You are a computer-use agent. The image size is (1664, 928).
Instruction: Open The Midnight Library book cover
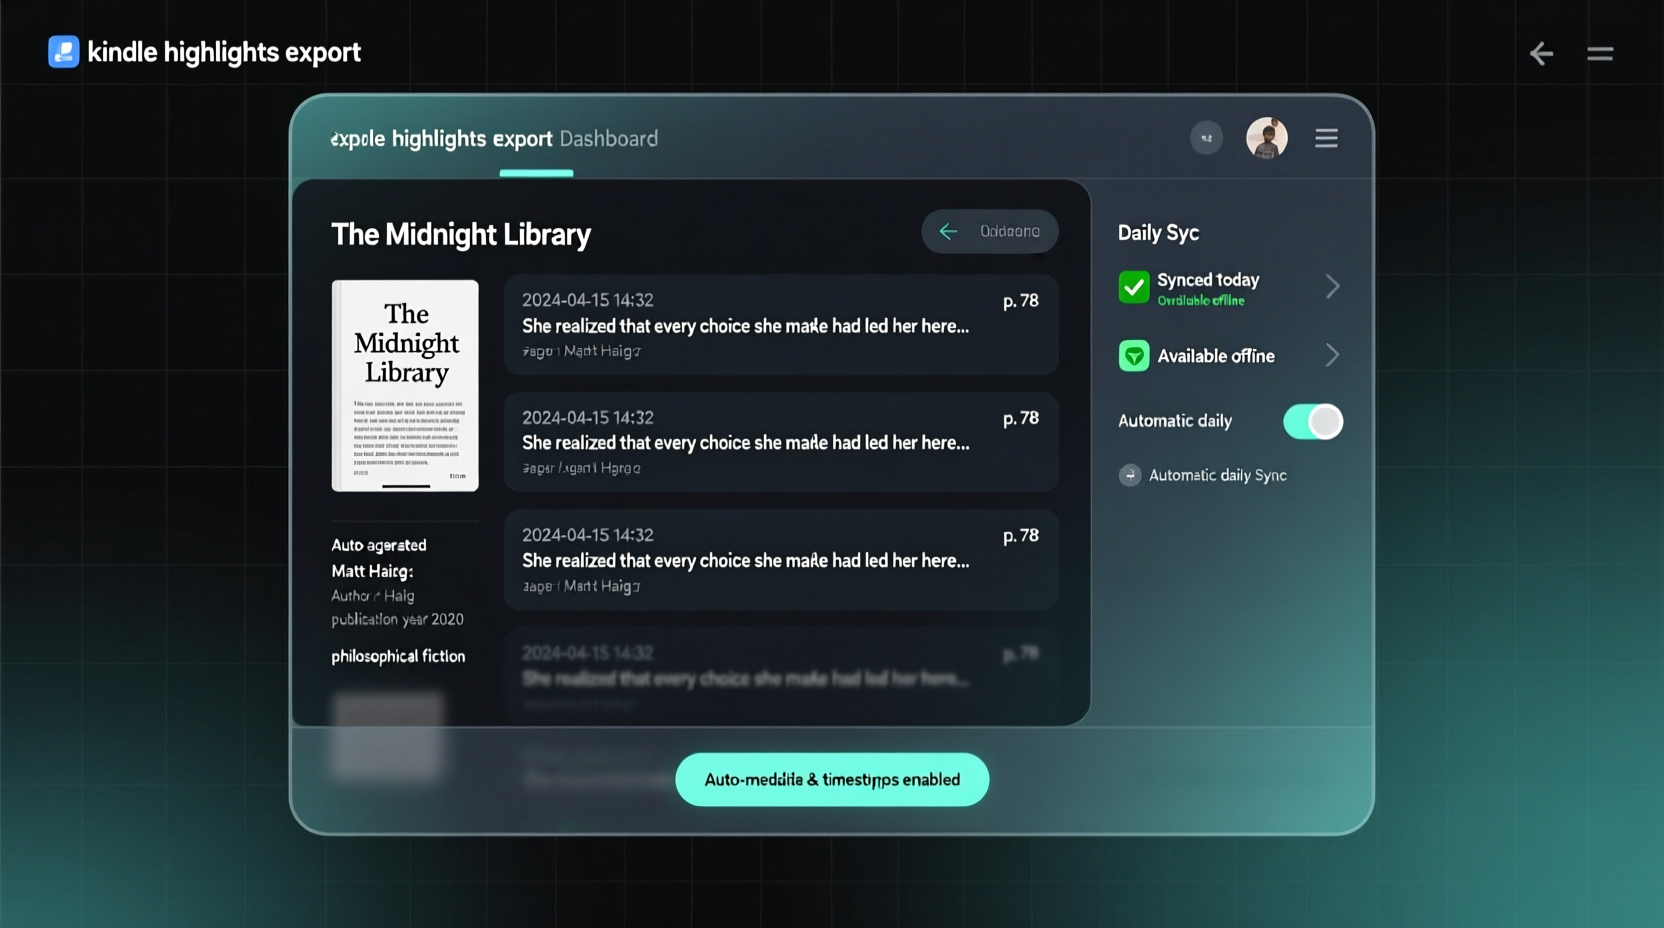(x=405, y=385)
